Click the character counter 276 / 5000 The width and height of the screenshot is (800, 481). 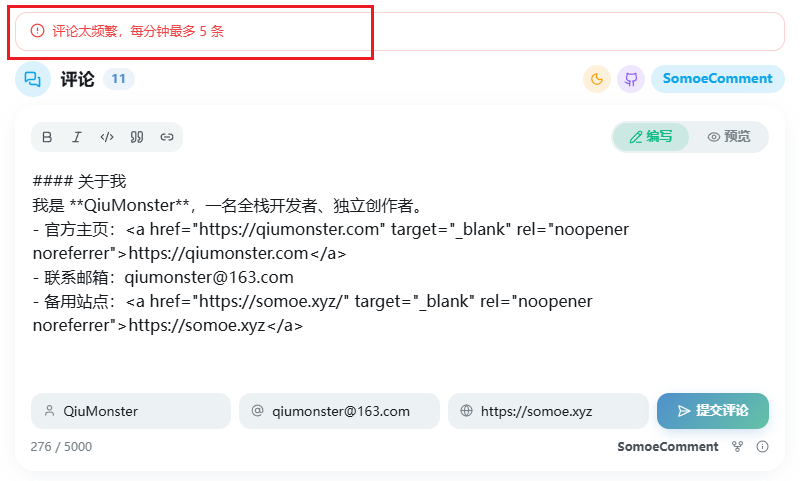[61, 447]
